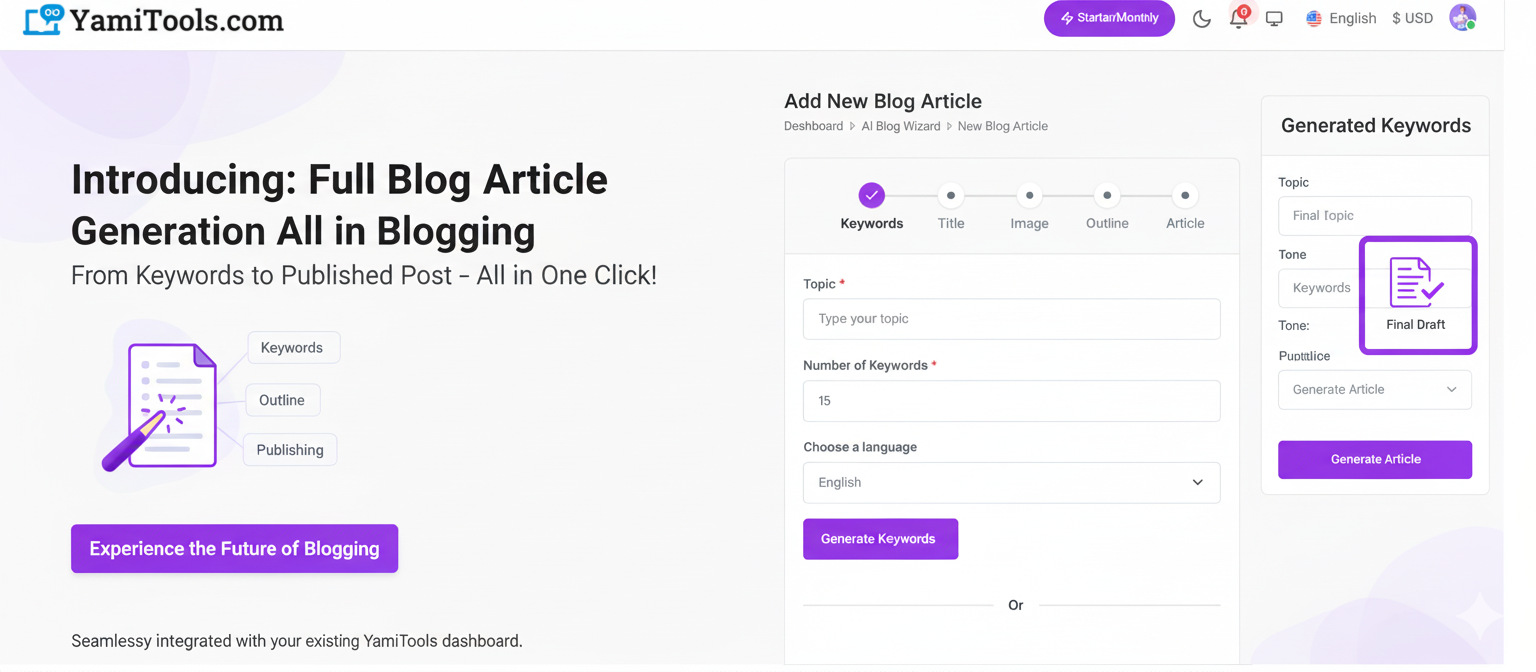Click the Final Draft document icon
The height and width of the screenshot is (672, 1536).
tap(1416, 284)
